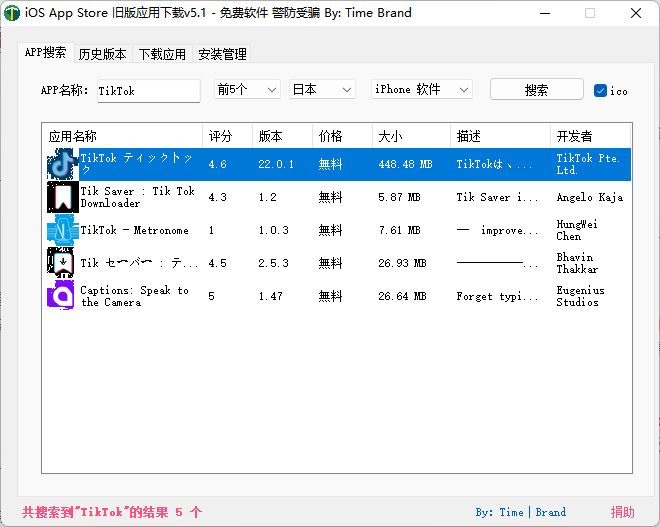The width and height of the screenshot is (660, 527).
Task: Click the 448.48 MB size cell
Action: 405,164
